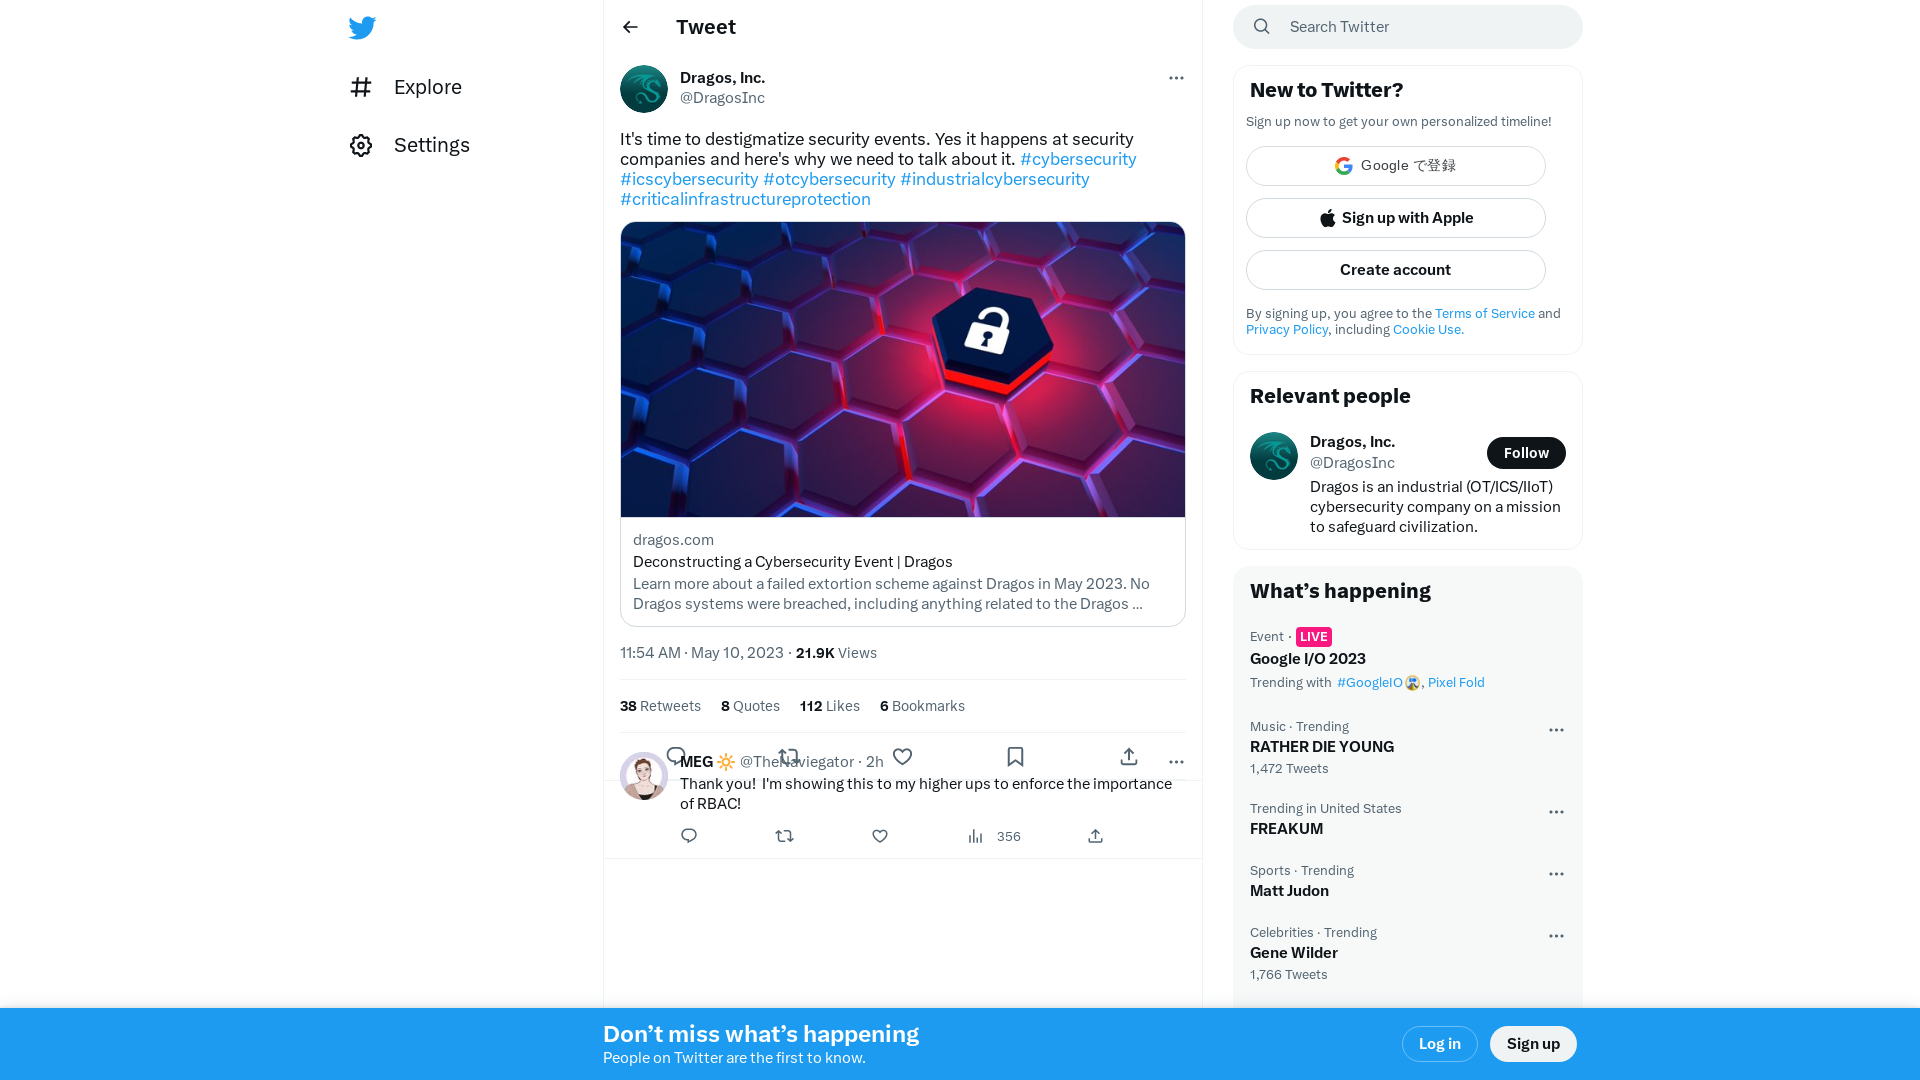Click the Follow button for Dragos Inc
The image size is (1920, 1080).
click(x=1526, y=452)
